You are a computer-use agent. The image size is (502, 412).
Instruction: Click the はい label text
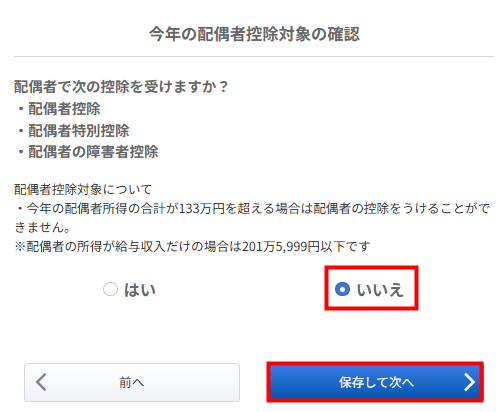tap(140, 290)
